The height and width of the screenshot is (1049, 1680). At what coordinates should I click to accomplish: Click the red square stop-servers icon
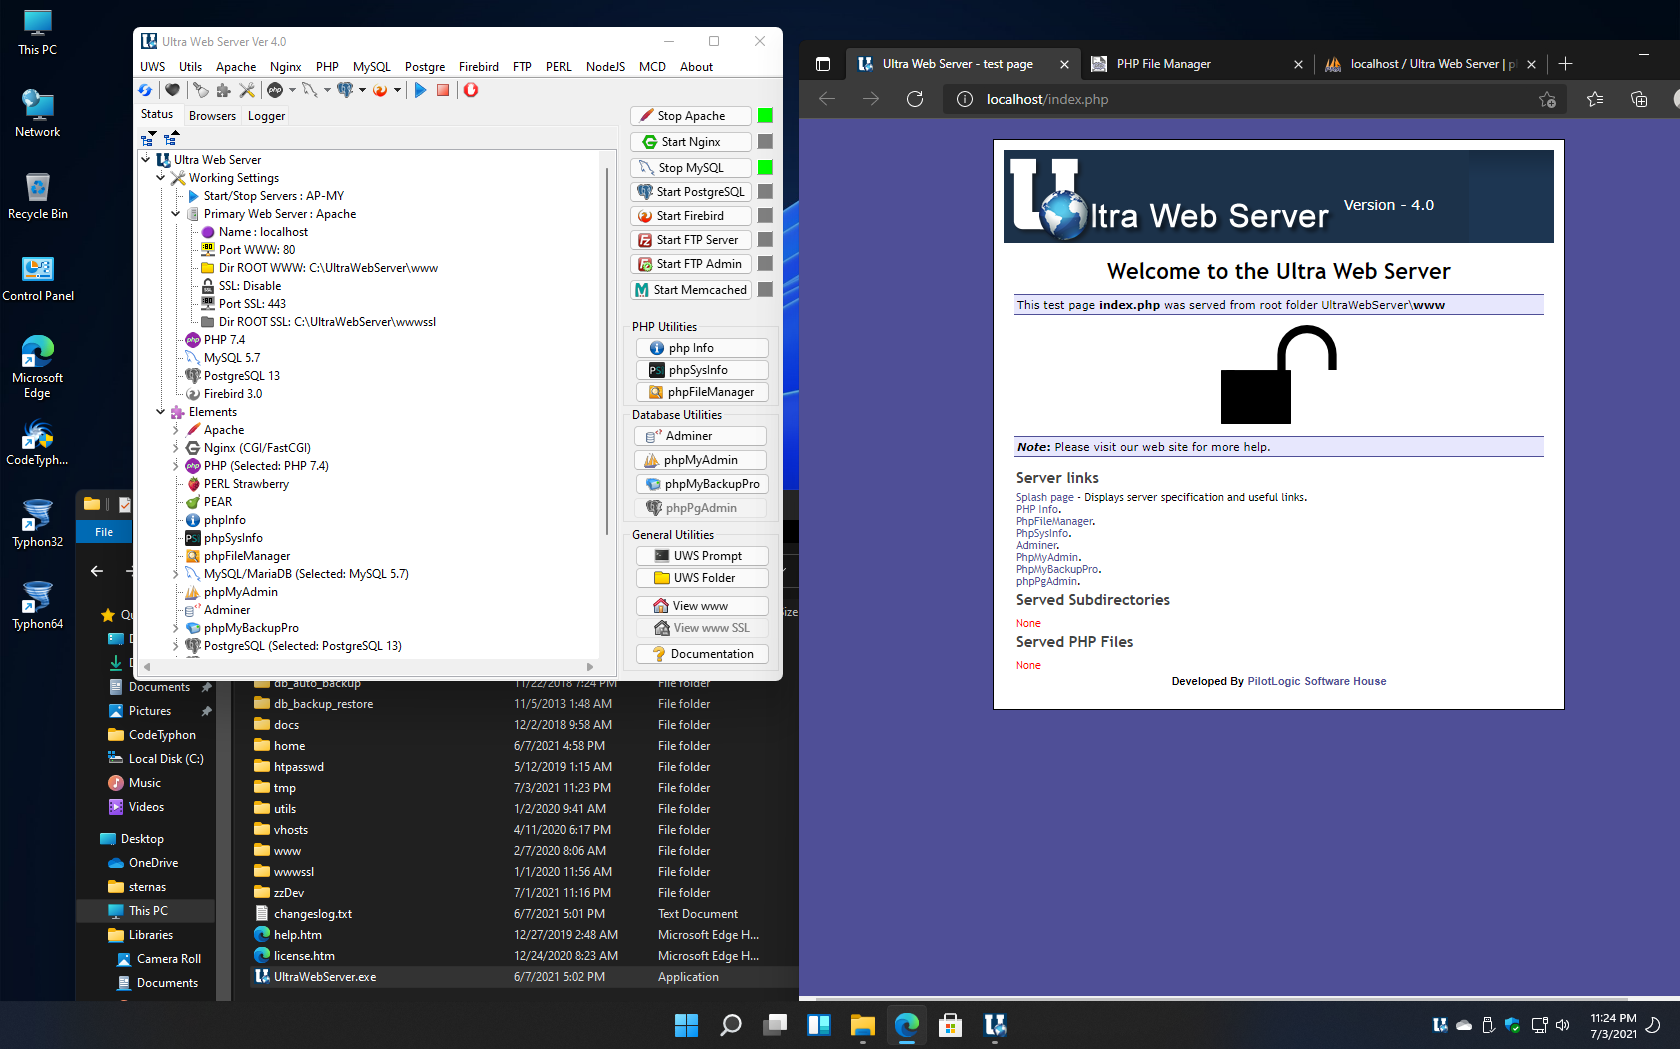pos(443,90)
